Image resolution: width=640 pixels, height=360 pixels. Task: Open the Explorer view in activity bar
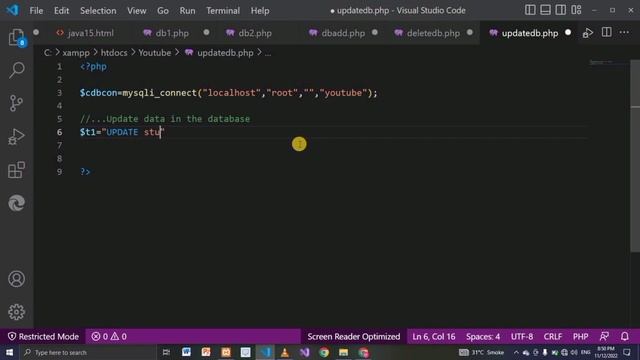click(x=16, y=38)
